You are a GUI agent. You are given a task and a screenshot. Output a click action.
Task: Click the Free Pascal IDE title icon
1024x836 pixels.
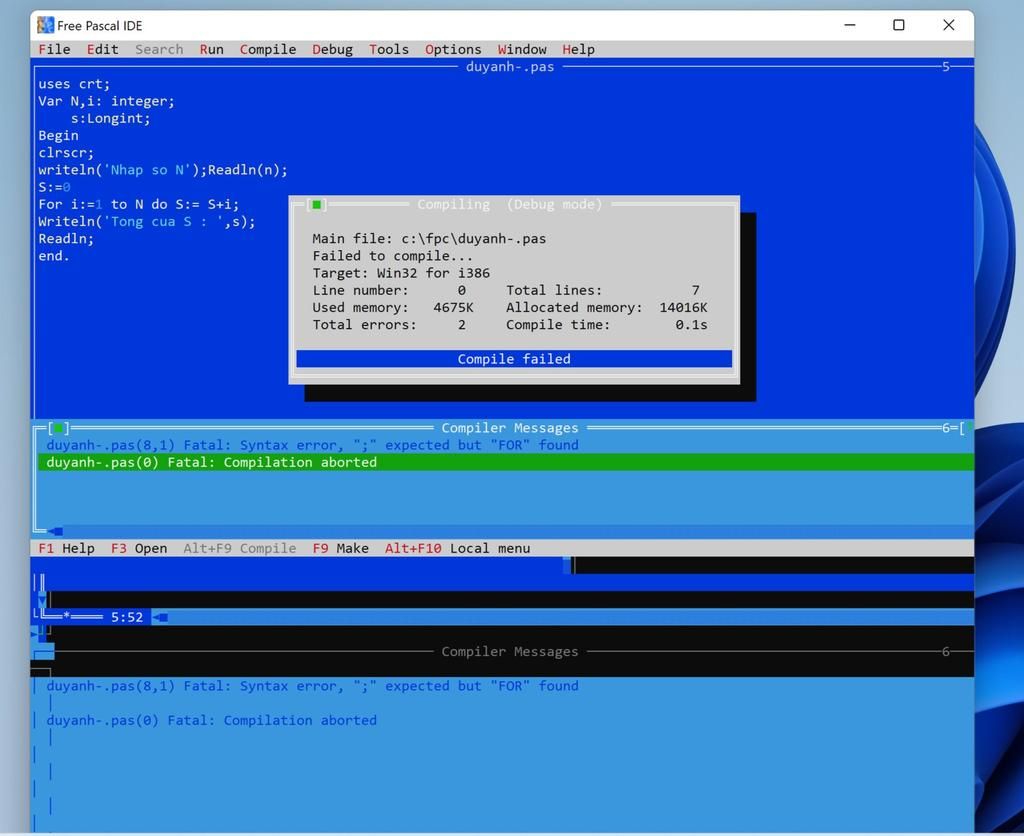click(x=45, y=25)
